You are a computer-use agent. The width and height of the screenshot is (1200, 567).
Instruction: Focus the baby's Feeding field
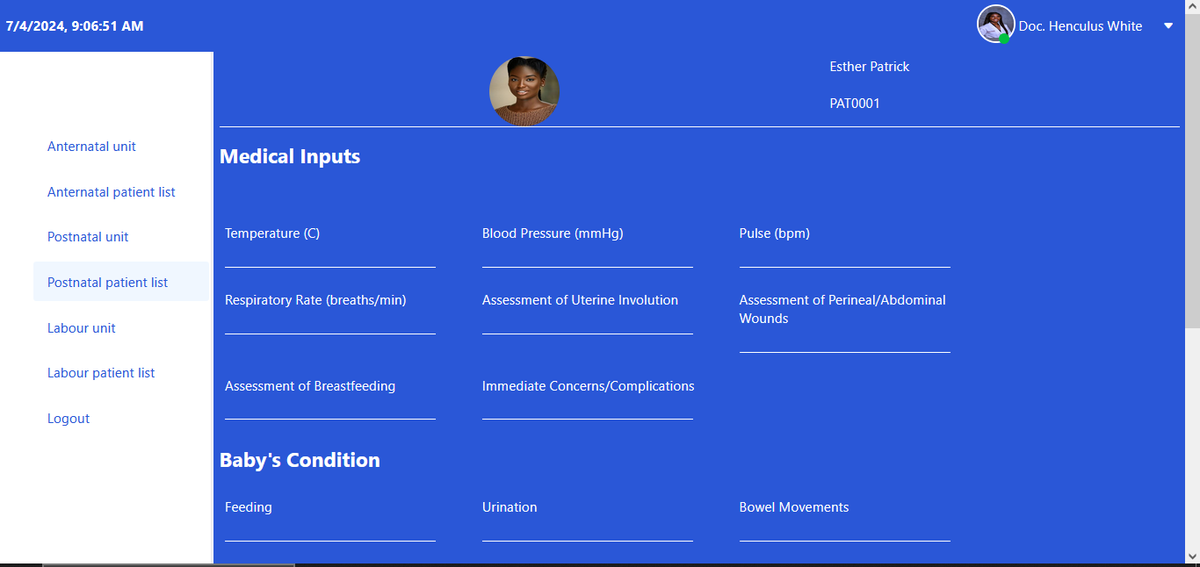click(330, 530)
